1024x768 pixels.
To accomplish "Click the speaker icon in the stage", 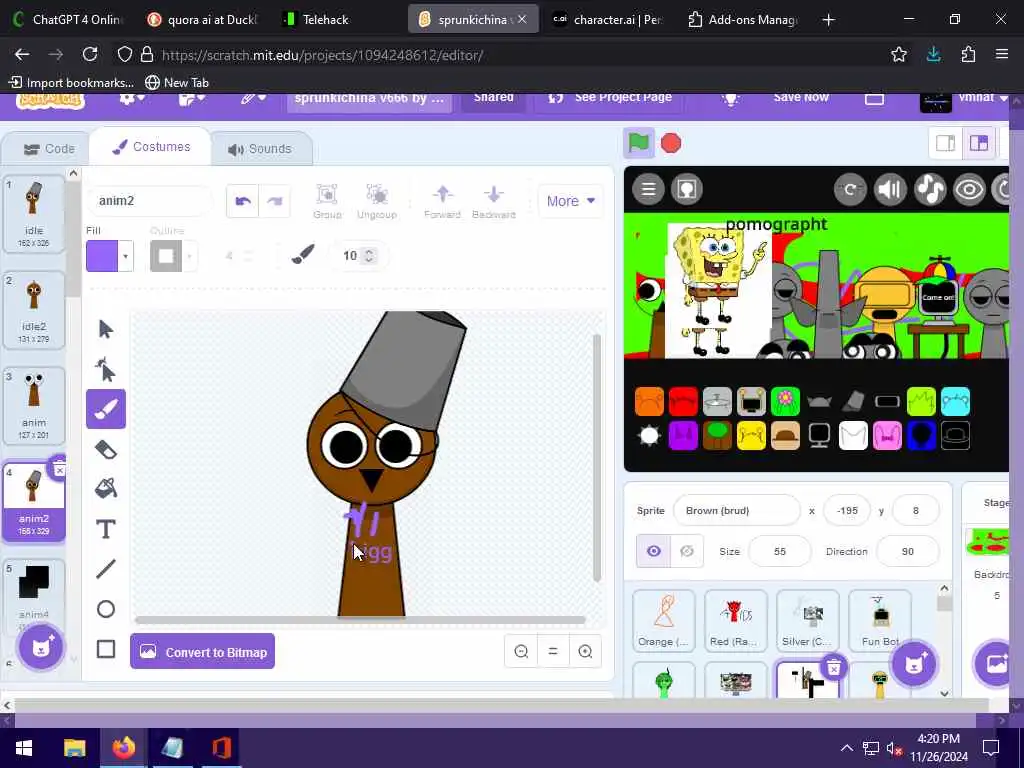I will (x=889, y=189).
